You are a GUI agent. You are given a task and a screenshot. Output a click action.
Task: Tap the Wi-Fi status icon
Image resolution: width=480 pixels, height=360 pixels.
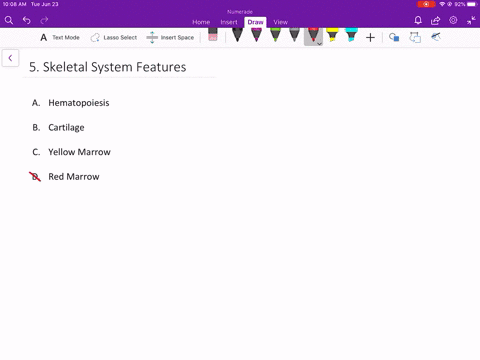pyautogui.click(x=442, y=4)
